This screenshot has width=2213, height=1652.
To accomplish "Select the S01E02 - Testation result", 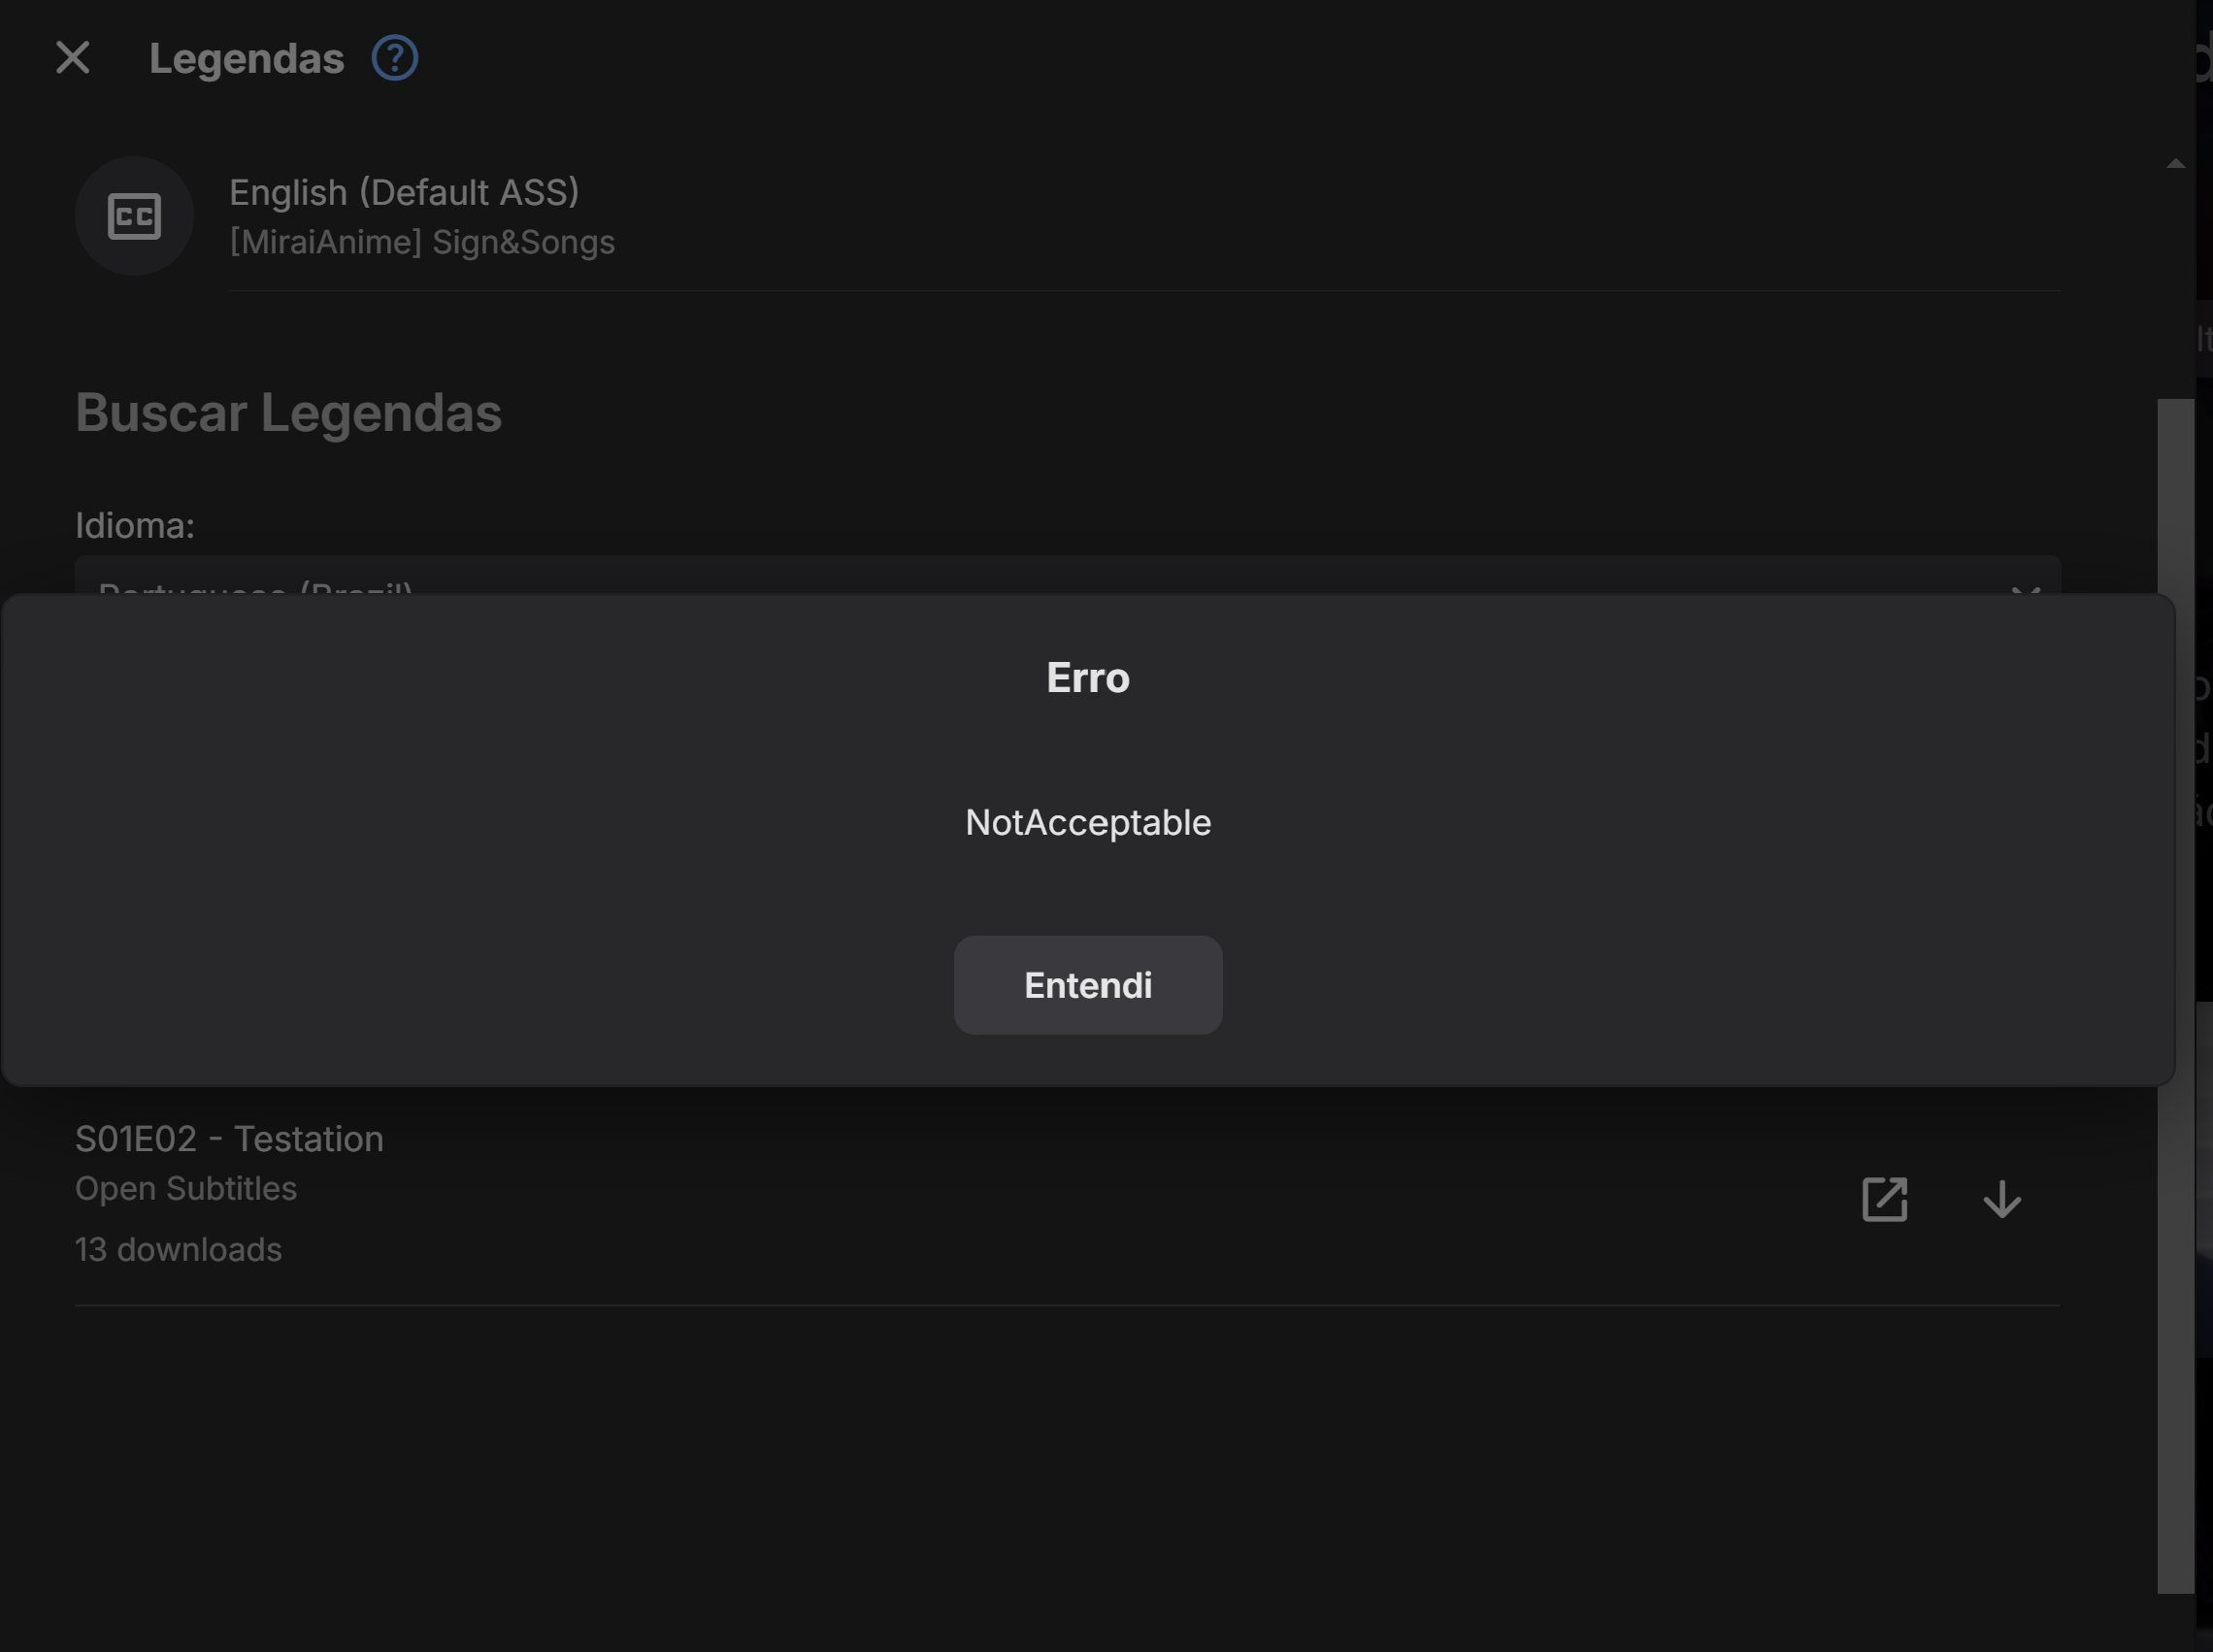I will [229, 1139].
